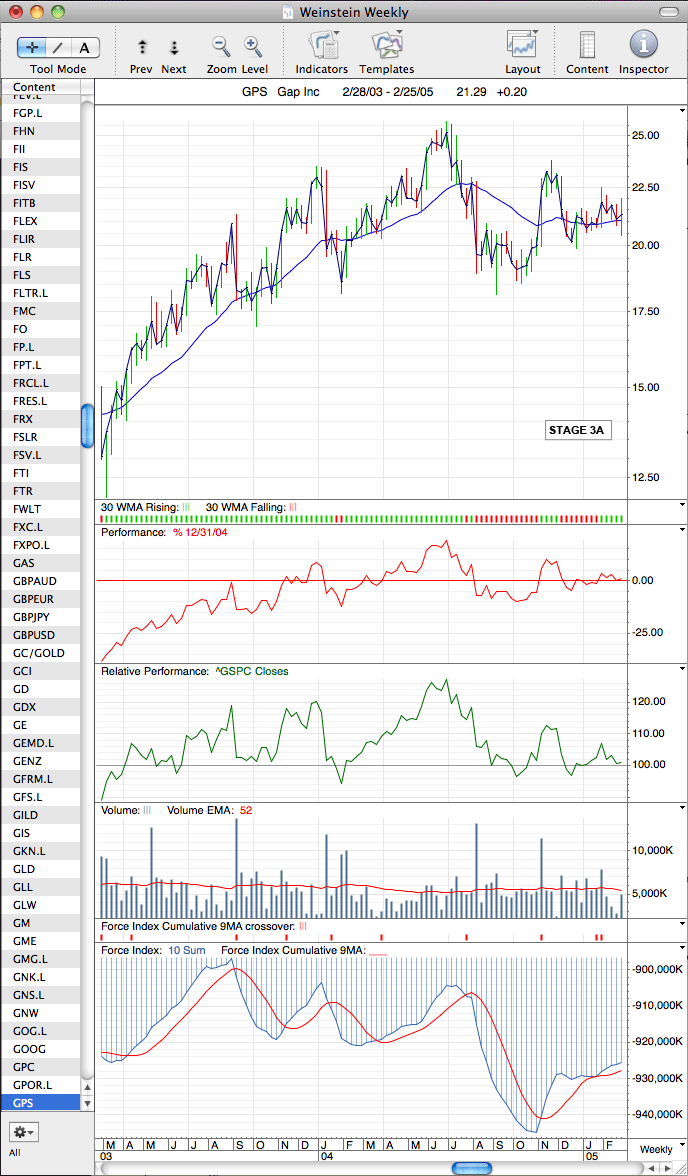
Task: Click the symbol list scrollbar thumb
Action: pyautogui.click(x=87, y=425)
